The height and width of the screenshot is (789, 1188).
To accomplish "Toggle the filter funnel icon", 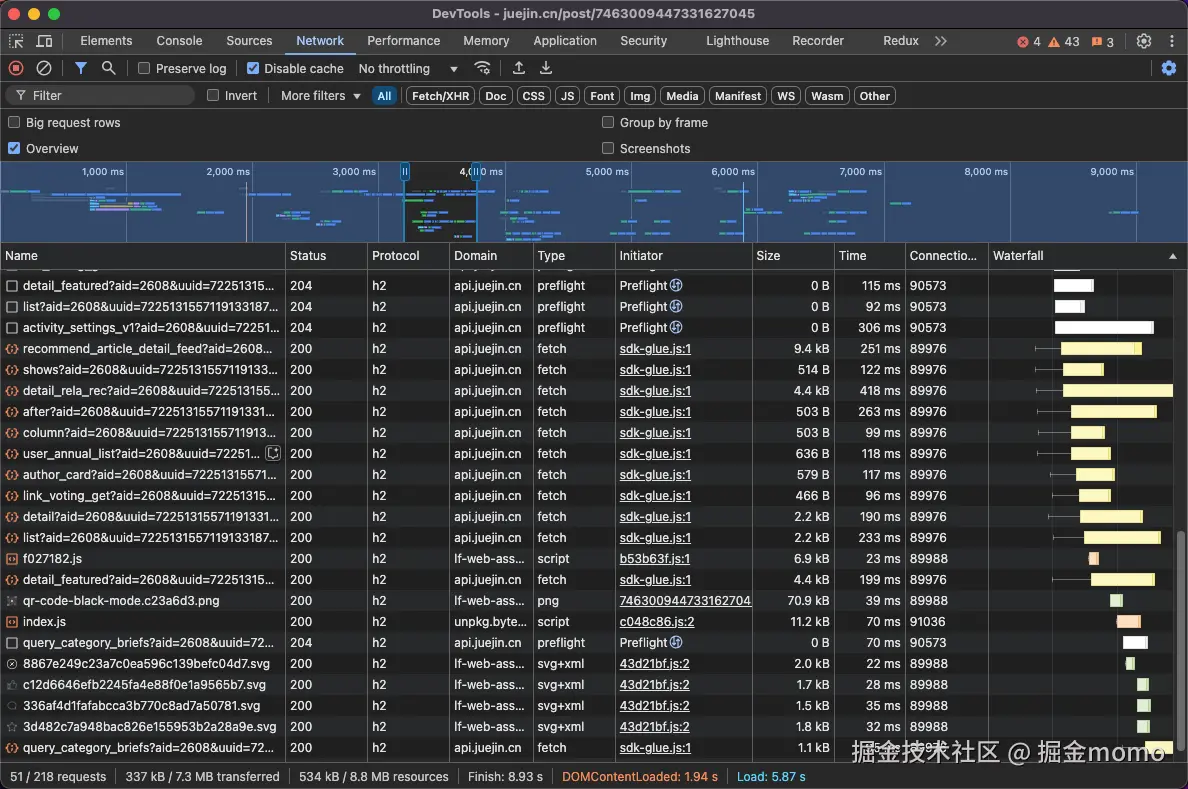I will (x=81, y=68).
